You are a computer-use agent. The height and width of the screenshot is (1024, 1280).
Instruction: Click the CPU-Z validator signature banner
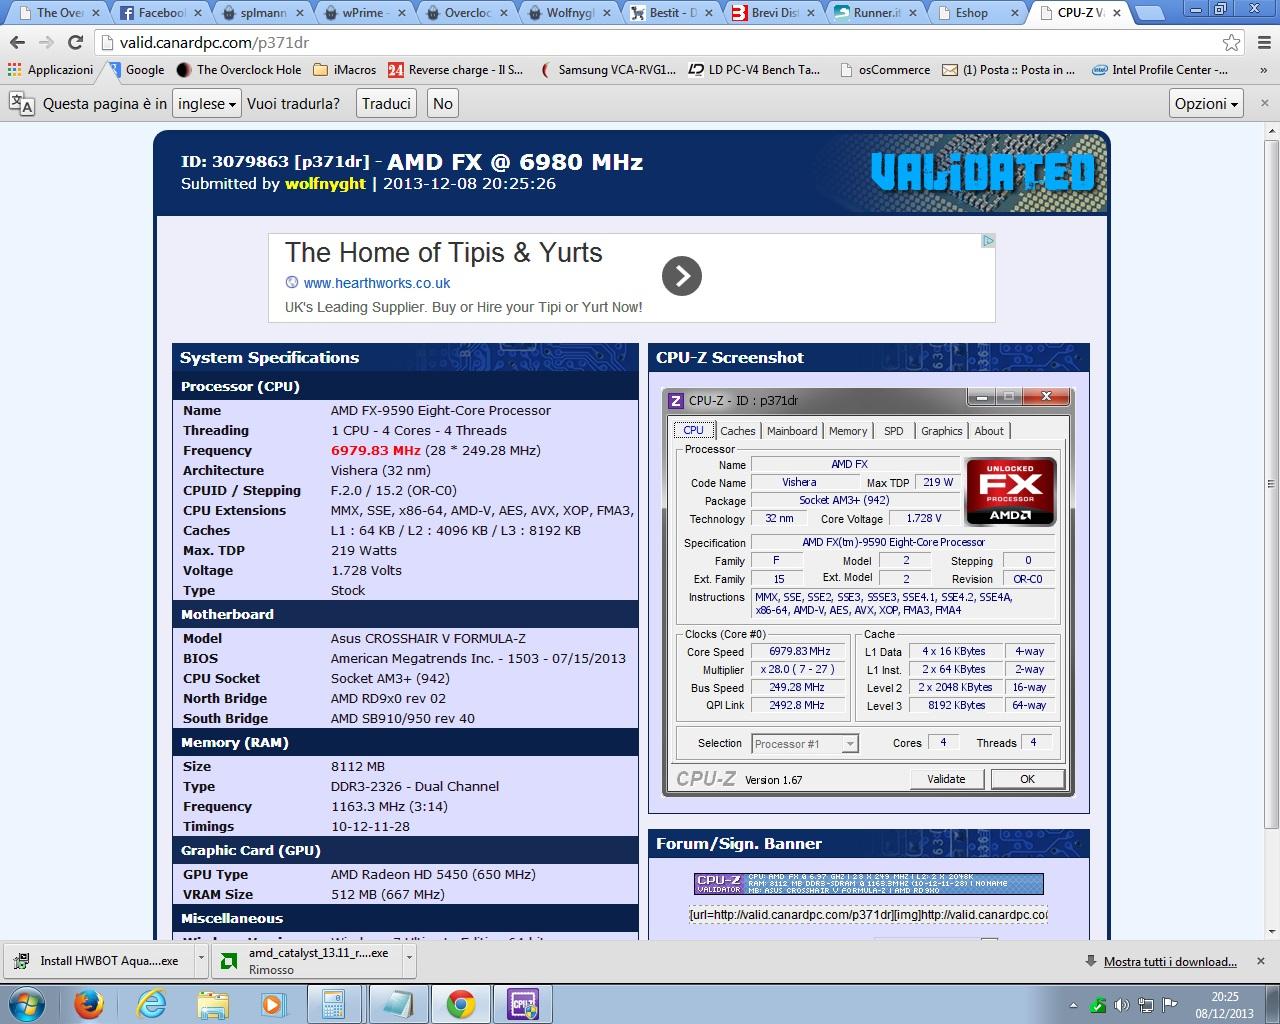pyautogui.click(x=868, y=884)
